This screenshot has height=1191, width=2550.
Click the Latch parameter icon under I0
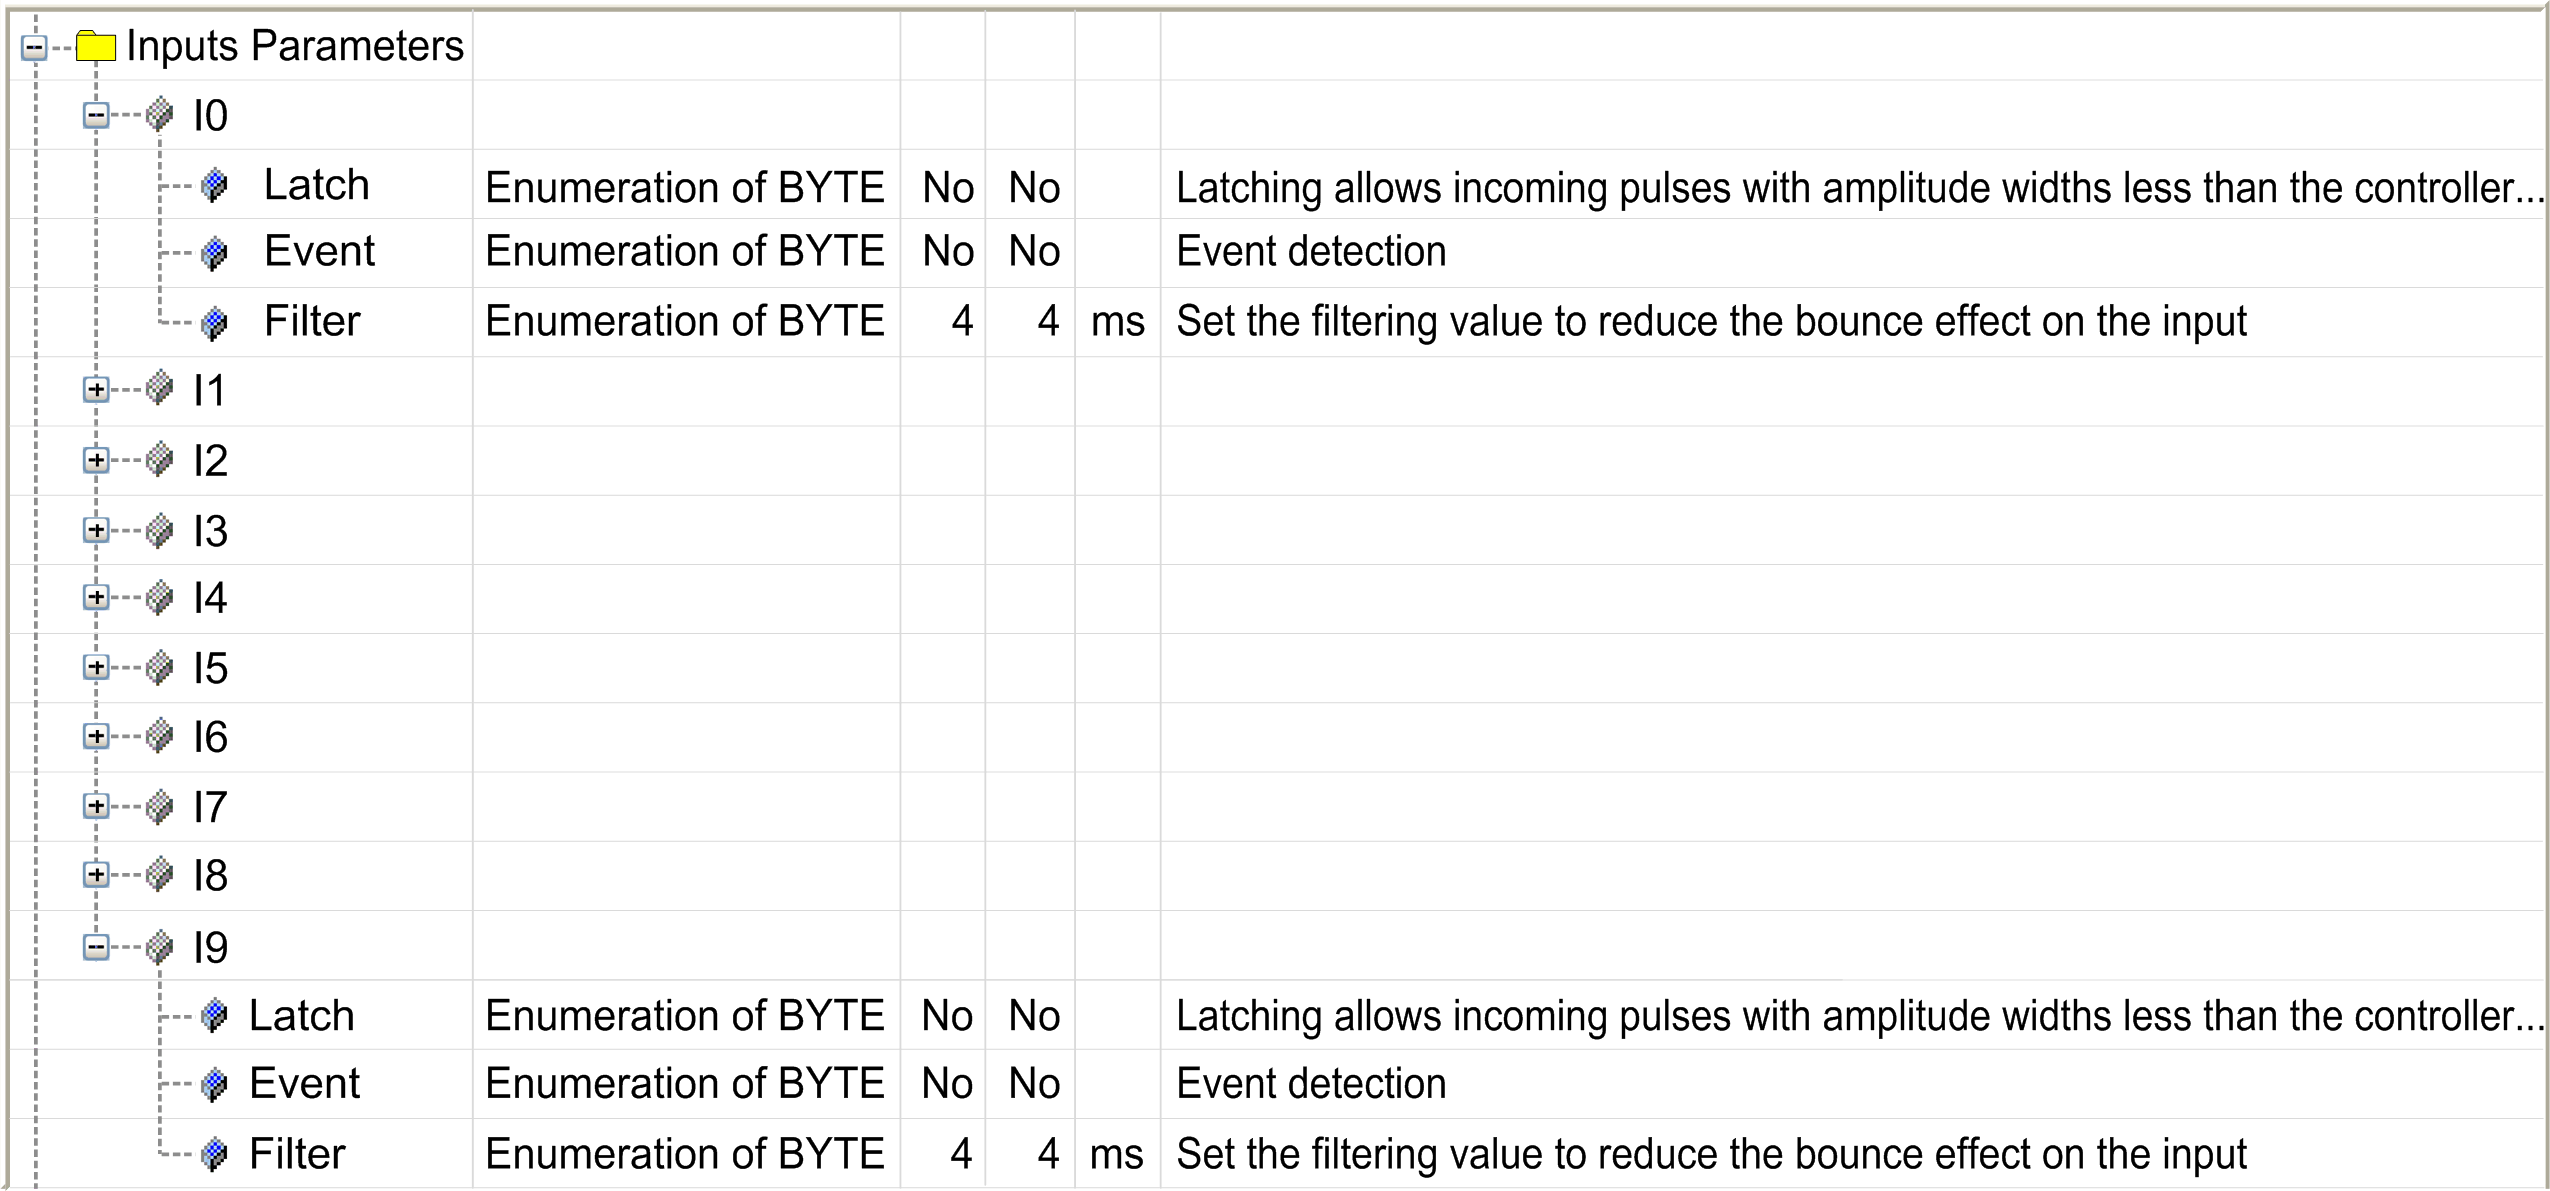click(214, 185)
